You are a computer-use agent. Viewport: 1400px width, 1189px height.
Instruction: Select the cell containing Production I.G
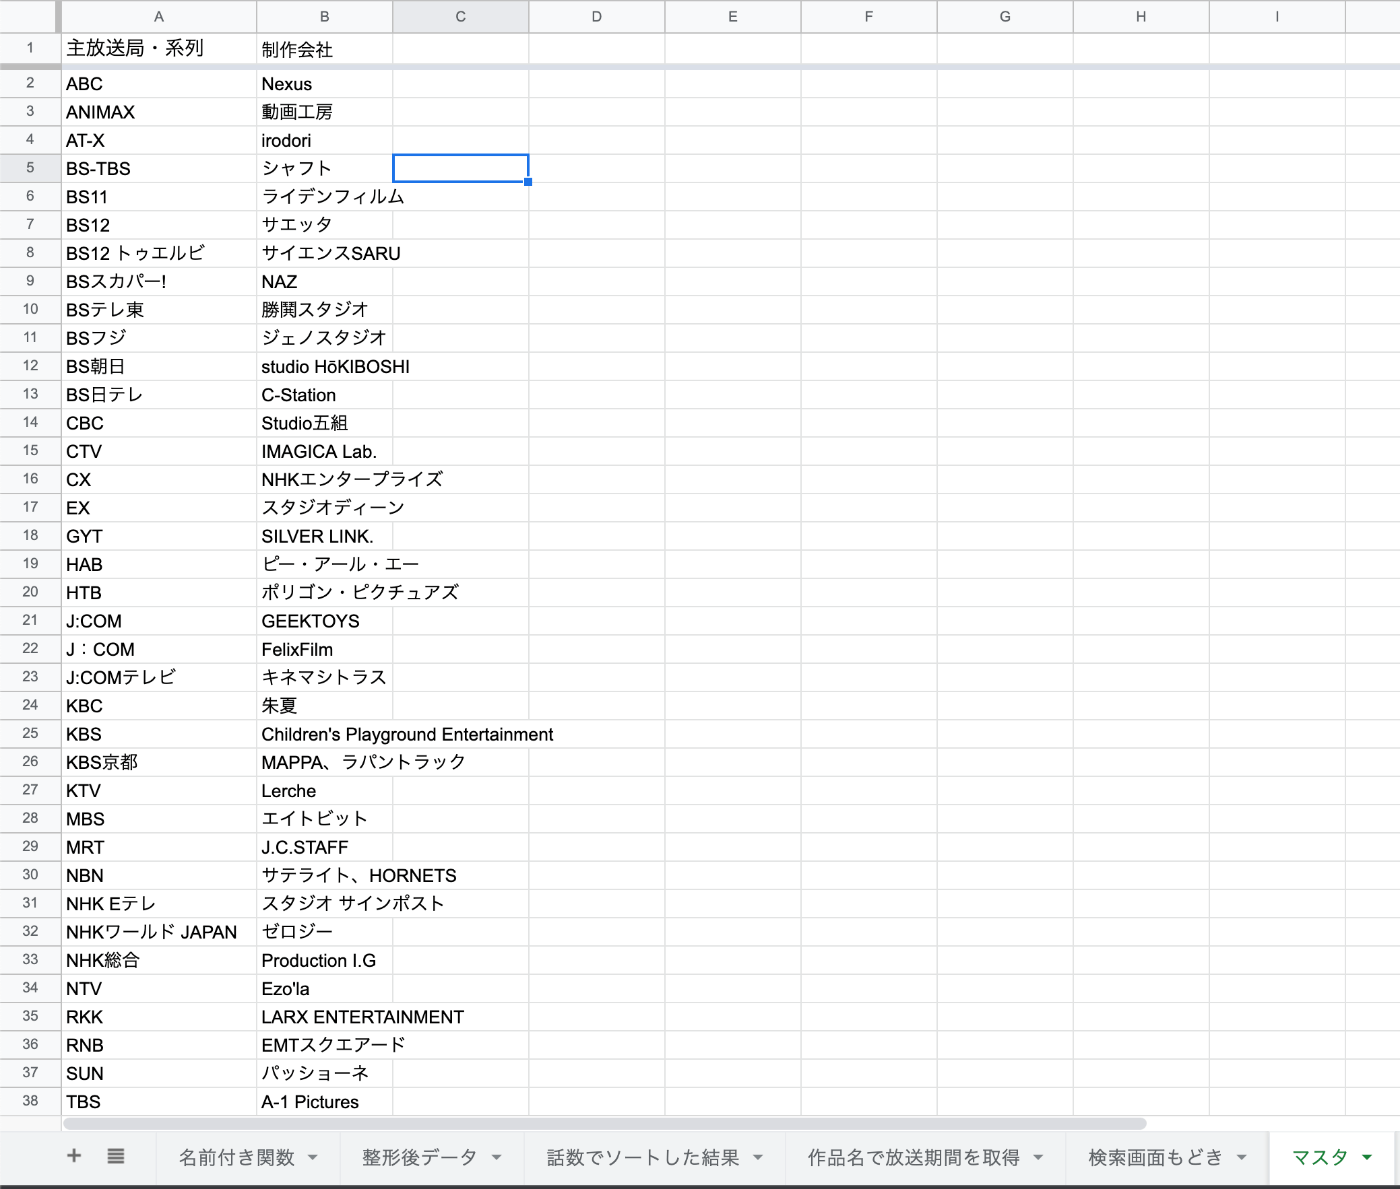coord(325,960)
